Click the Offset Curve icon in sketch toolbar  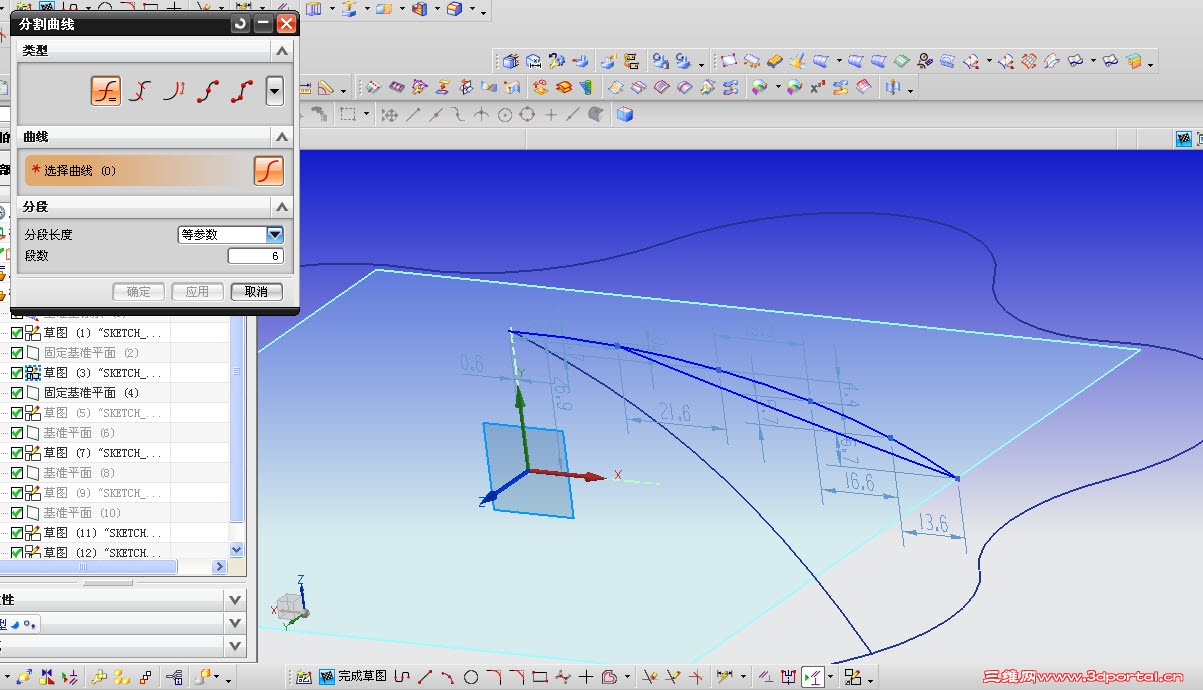click(x=609, y=677)
